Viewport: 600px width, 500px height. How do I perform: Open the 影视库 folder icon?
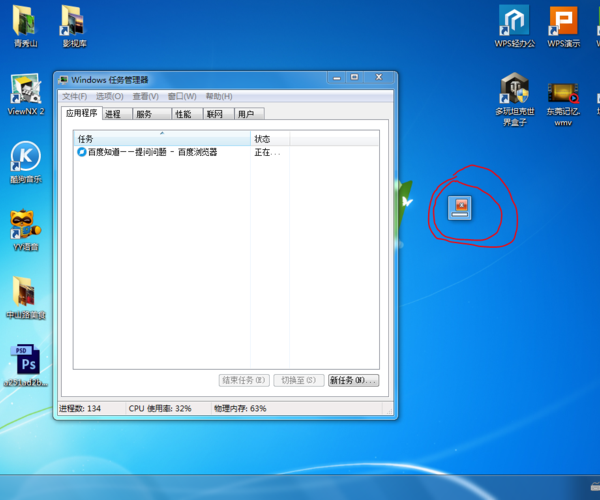tap(74, 23)
